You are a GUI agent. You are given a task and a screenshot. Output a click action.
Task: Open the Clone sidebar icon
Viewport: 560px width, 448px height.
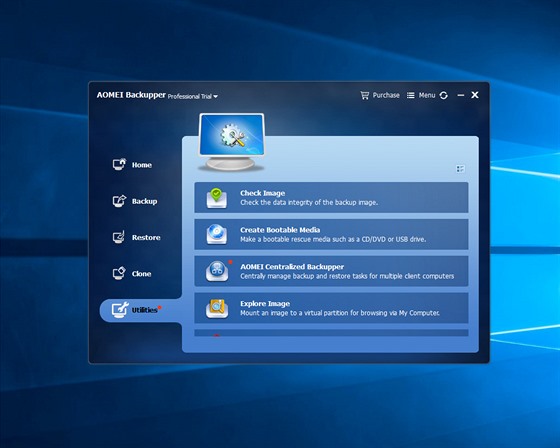pyautogui.click(x=119, y=273)
